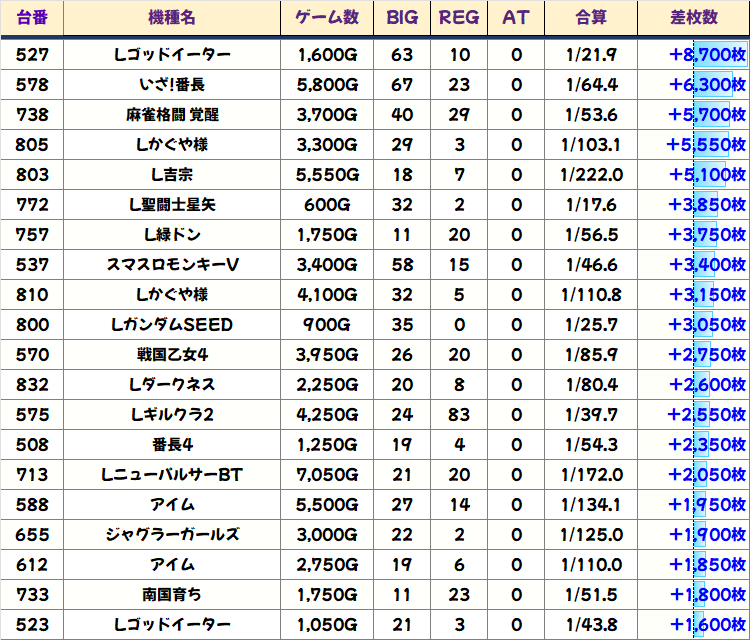750x640 pixels.
Task: Click the 機種名 column header
Action: (x=172, y=18)
